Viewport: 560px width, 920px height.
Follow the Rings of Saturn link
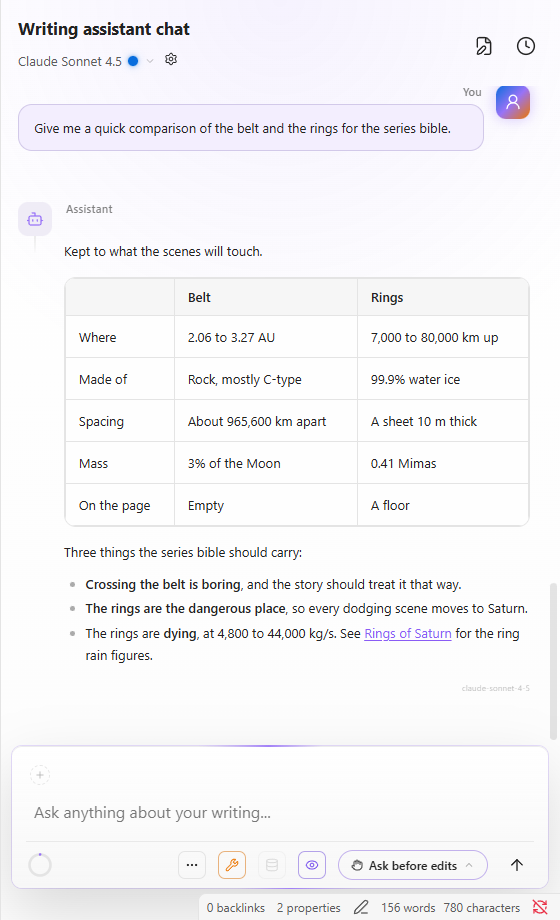click(x=408, y=634)
